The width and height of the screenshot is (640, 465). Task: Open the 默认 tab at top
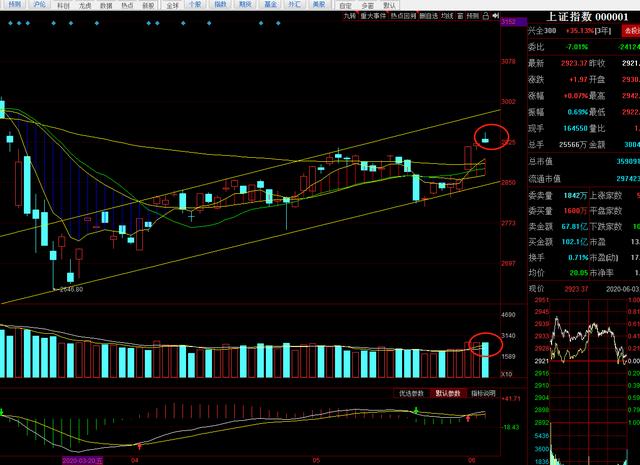(389, 5)
